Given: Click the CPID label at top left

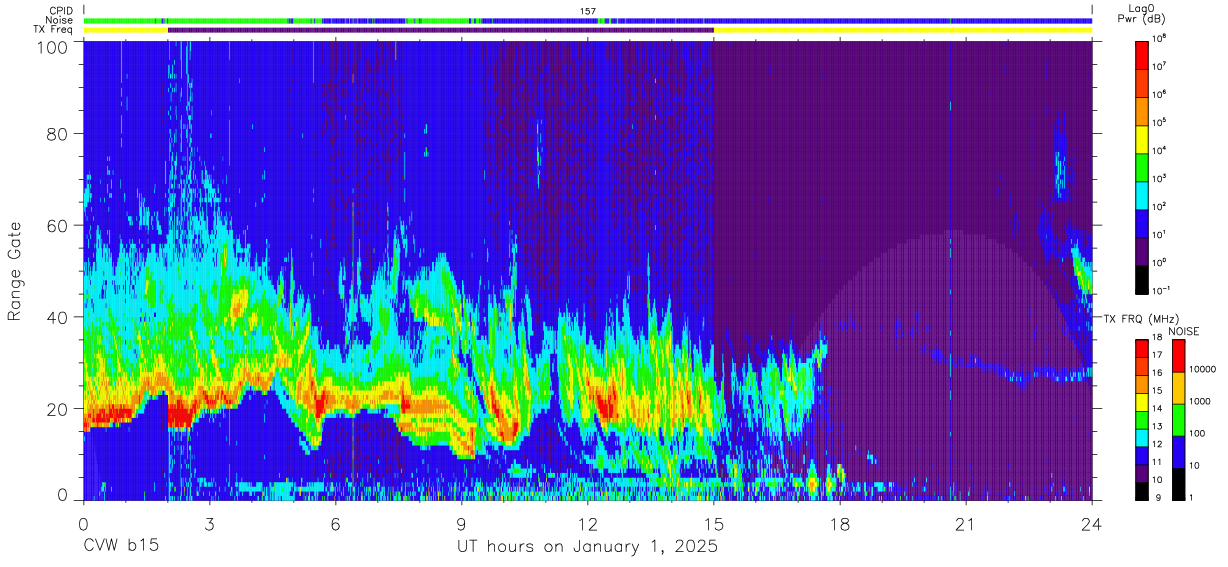Looking at the screenshot, I should click(61, 11).
